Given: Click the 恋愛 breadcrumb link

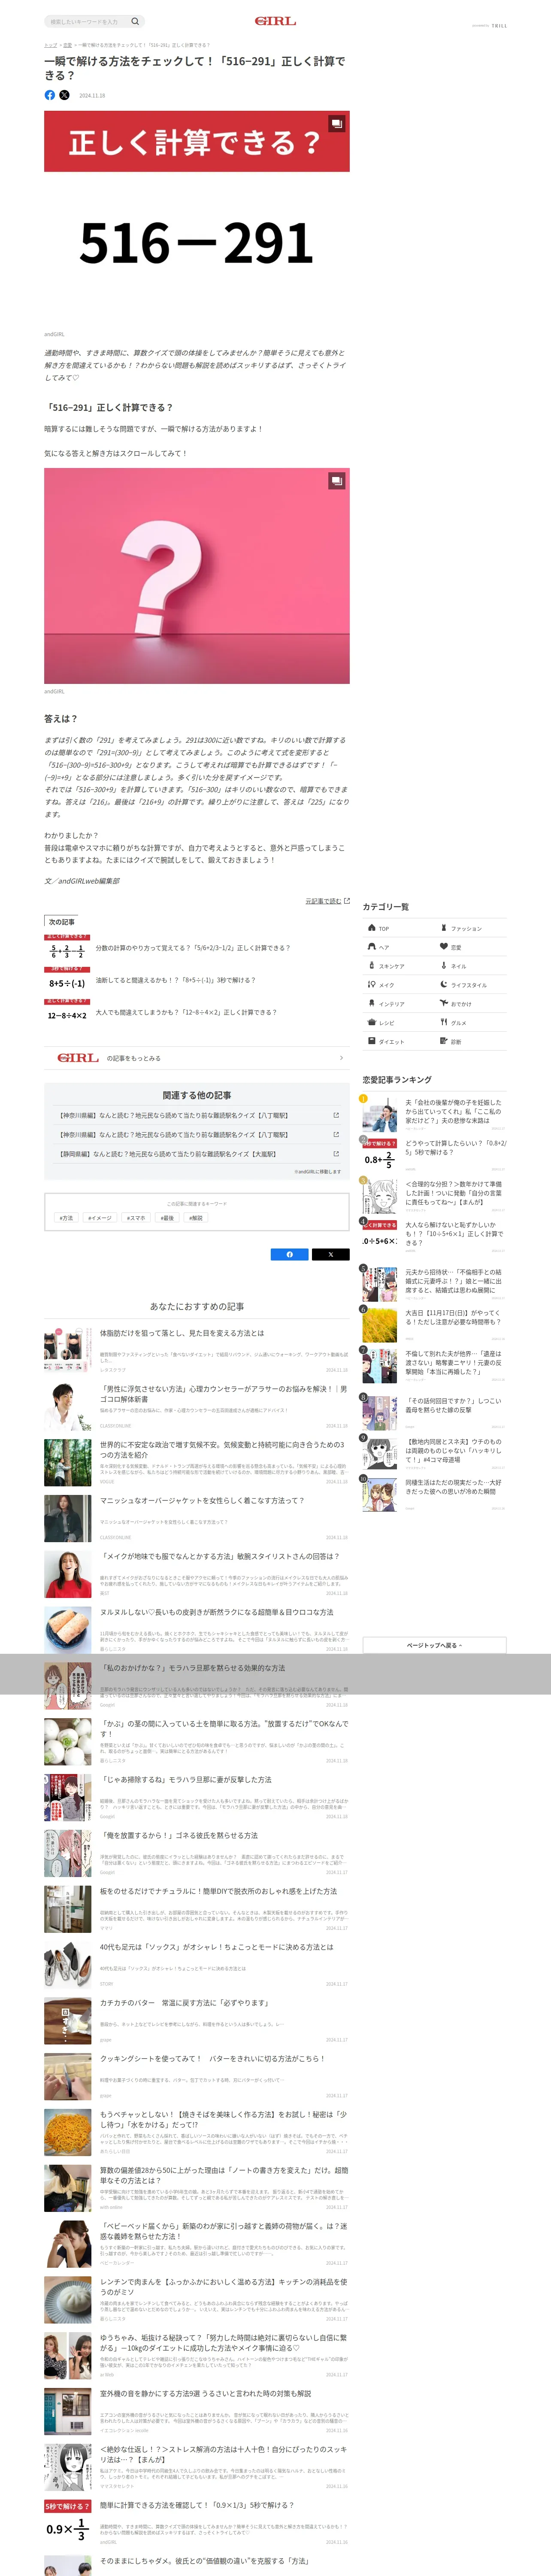Looking at the screenshot, I should (67, 45).
